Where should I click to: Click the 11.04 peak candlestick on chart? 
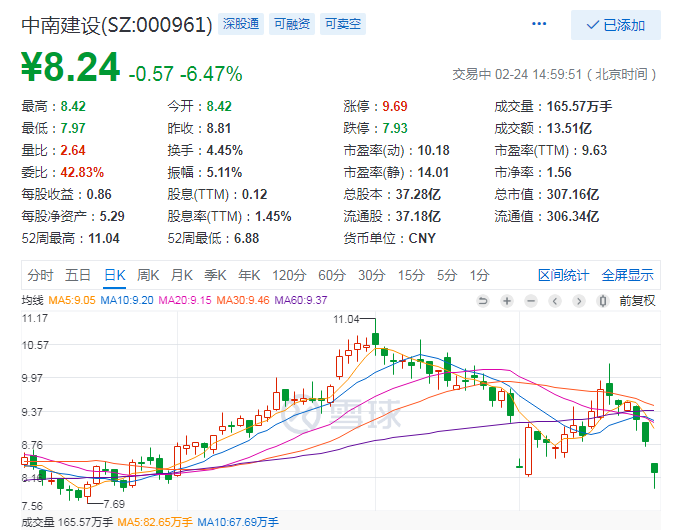click(x=375, y=339)
